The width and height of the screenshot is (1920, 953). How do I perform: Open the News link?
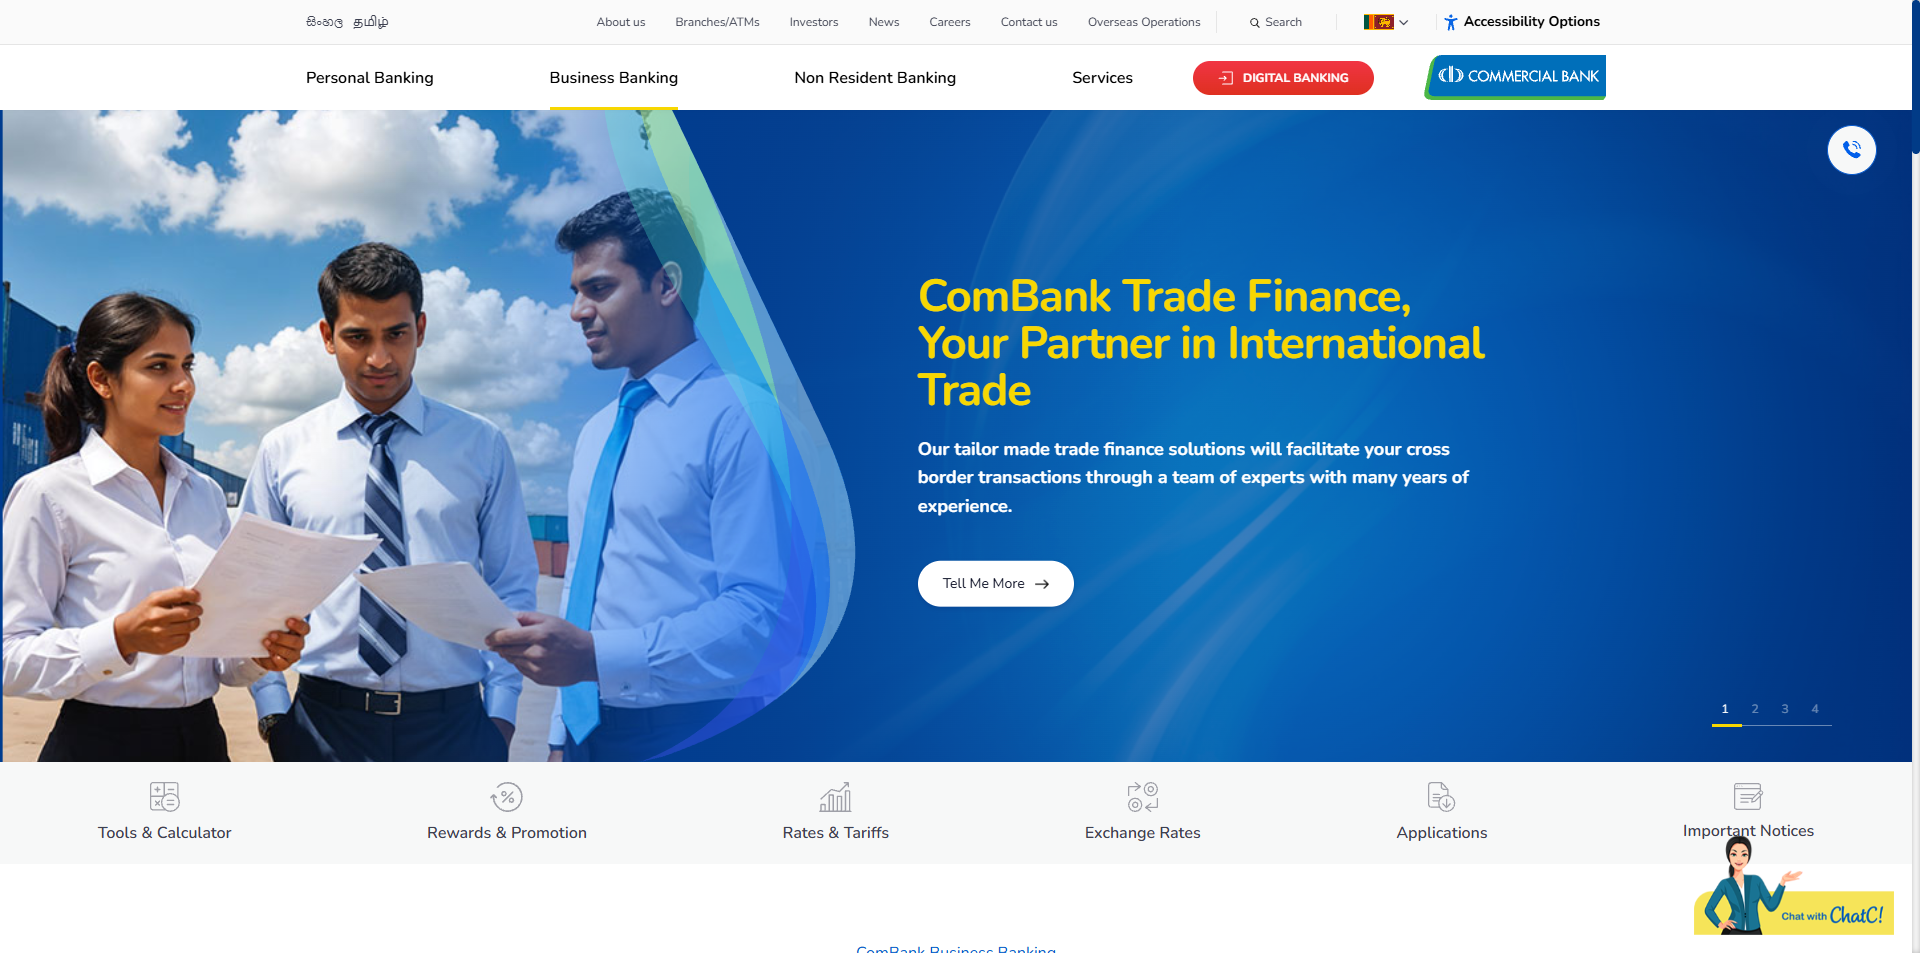[884, 22]
